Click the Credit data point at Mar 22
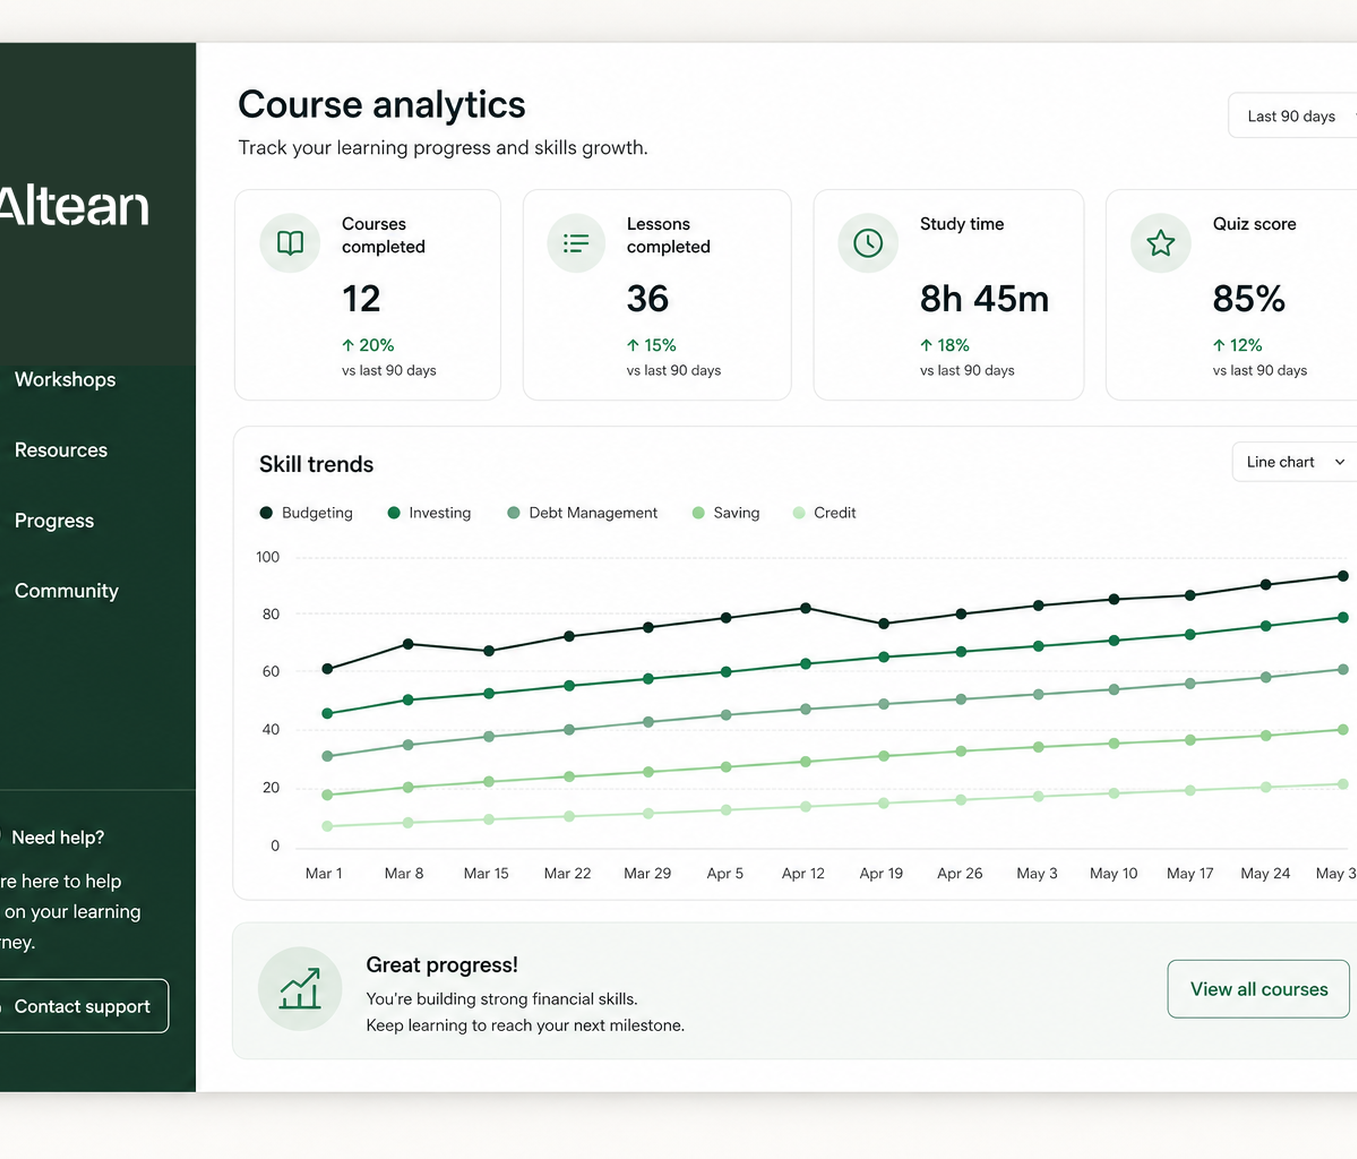 coord(569,816)
